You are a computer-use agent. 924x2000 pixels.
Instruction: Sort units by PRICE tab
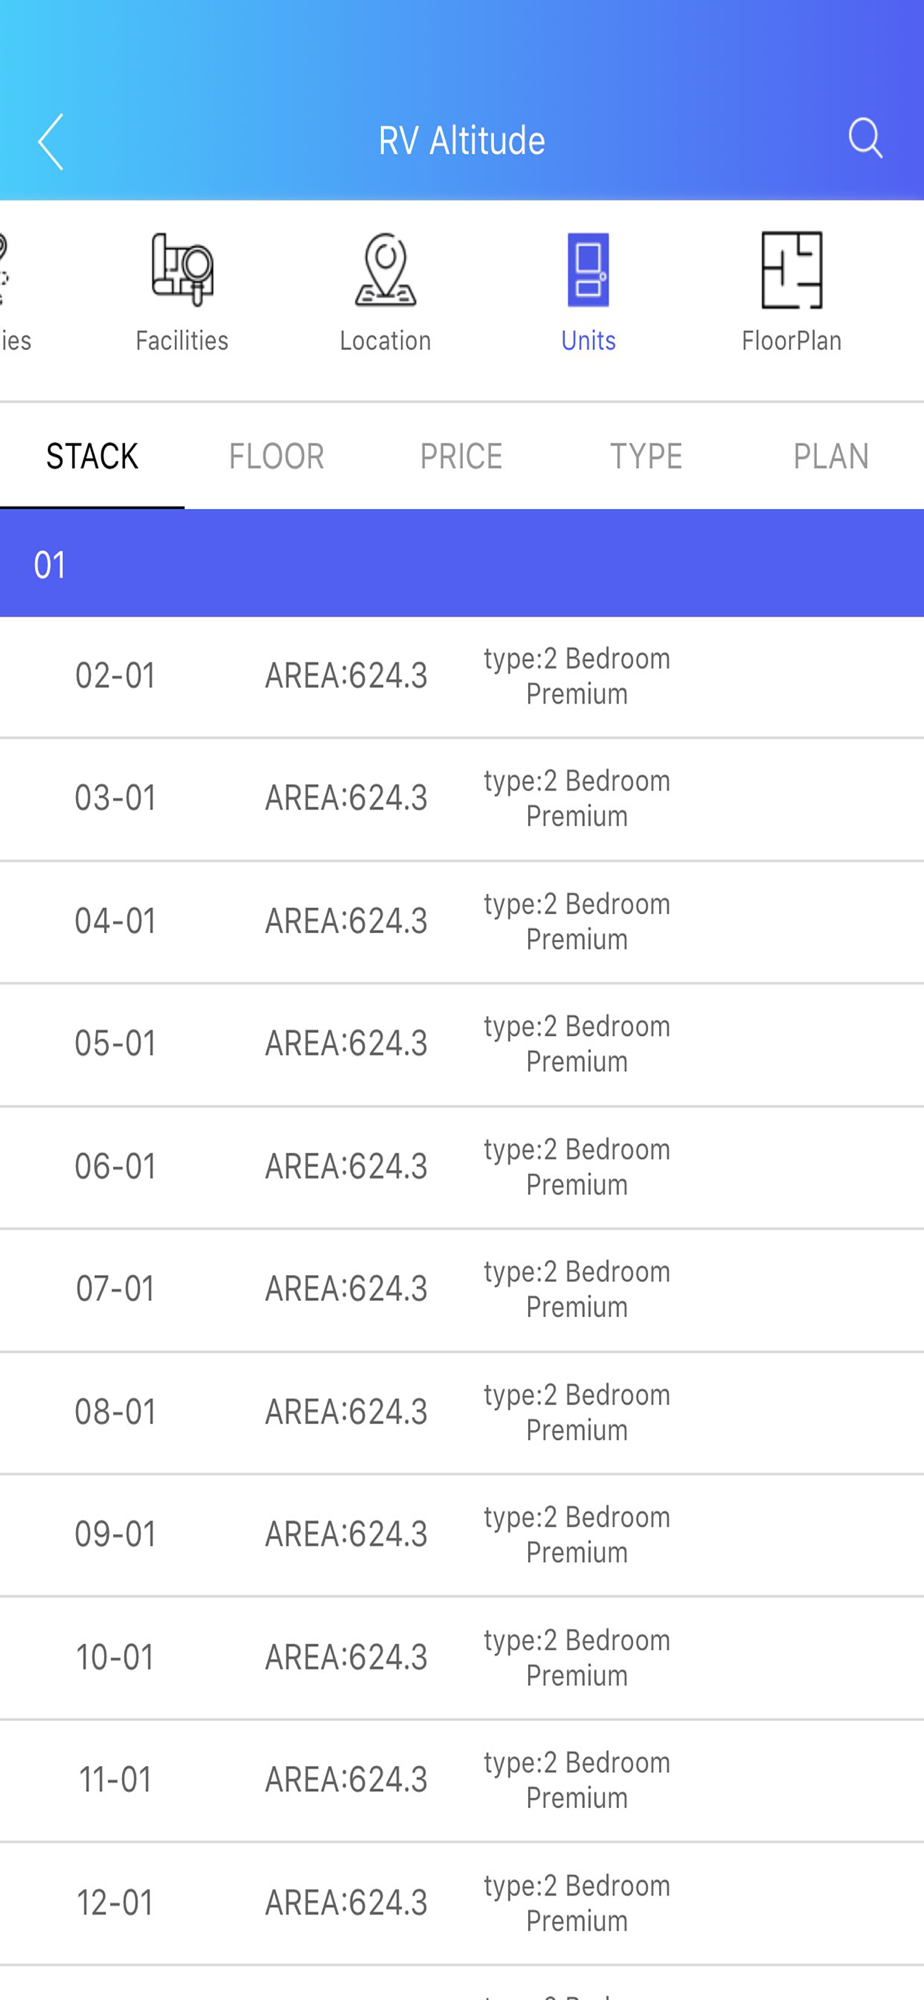pyautogui.click(x=461, y=456)
